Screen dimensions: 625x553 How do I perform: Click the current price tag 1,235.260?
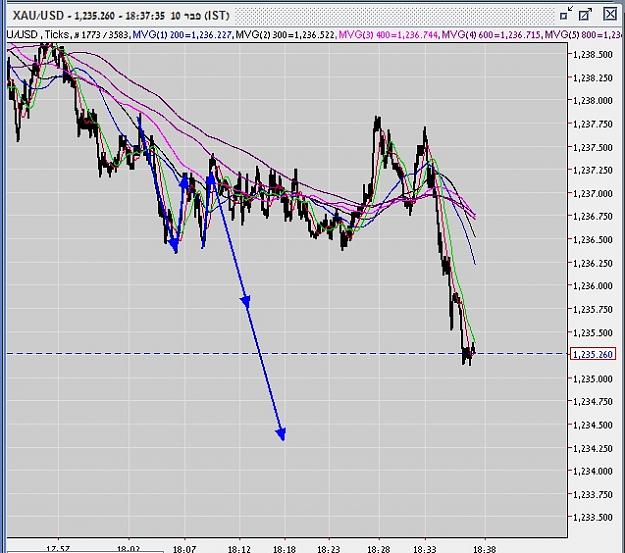point(594,354)
